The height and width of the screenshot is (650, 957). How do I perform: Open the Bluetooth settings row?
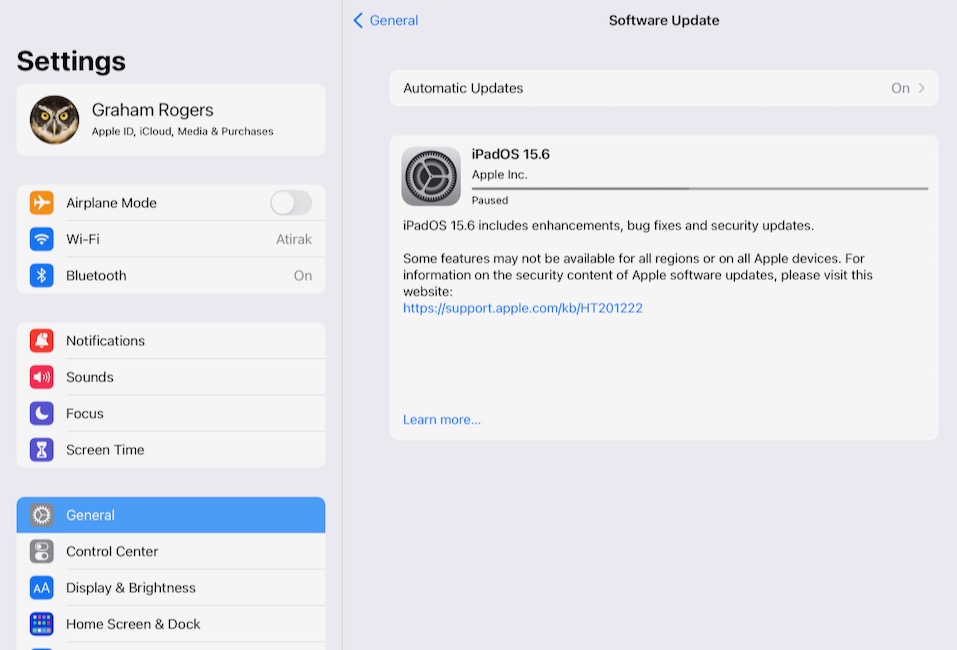(x=171, y=276)
